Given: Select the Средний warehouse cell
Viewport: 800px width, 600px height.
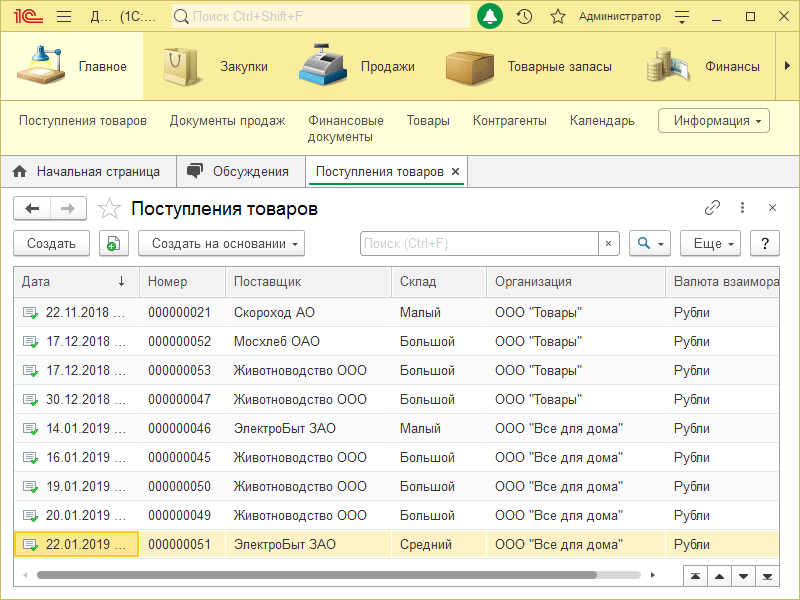Looking at the screenshot, I should 439,544.
